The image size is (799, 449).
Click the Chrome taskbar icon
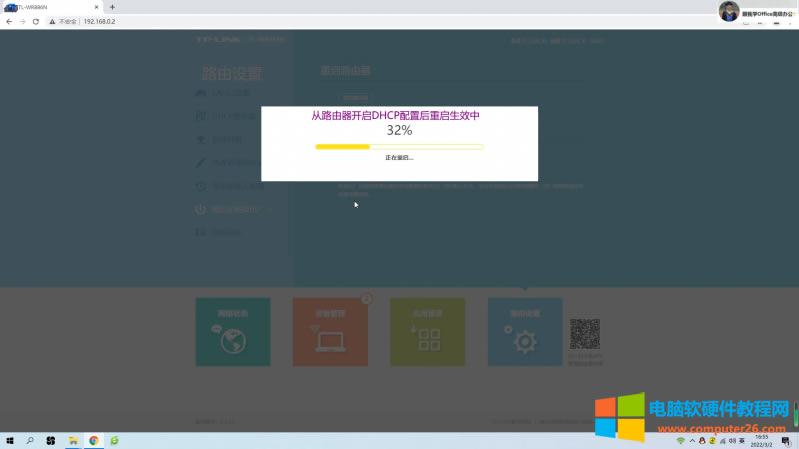coord(94,441)
